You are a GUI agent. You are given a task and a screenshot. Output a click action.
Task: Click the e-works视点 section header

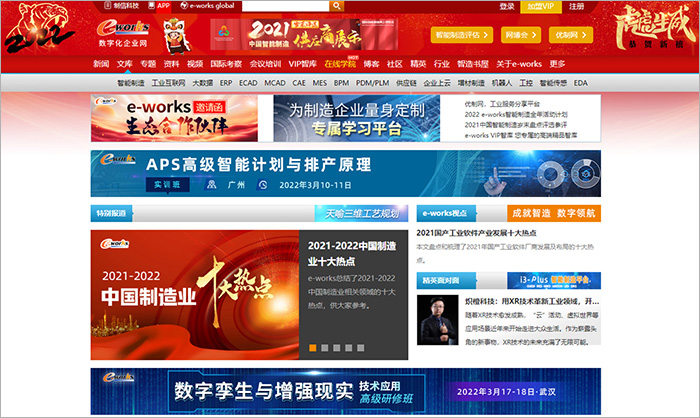click(446, 213)
